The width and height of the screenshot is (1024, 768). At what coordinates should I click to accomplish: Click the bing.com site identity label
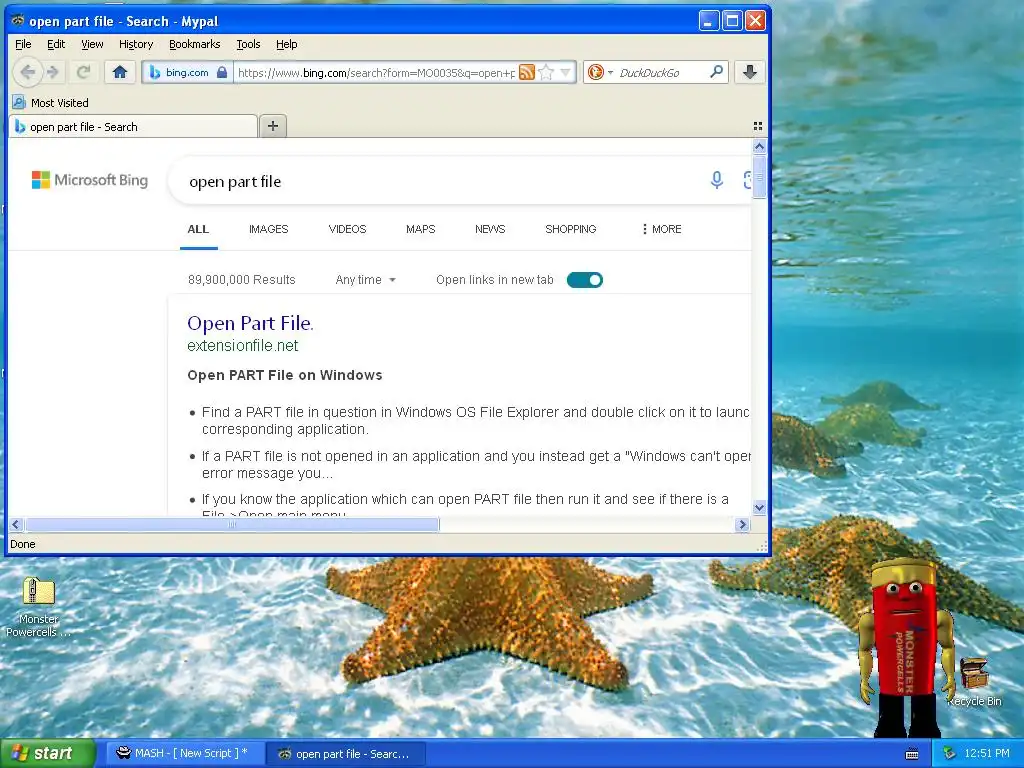[x=187, y=72]
